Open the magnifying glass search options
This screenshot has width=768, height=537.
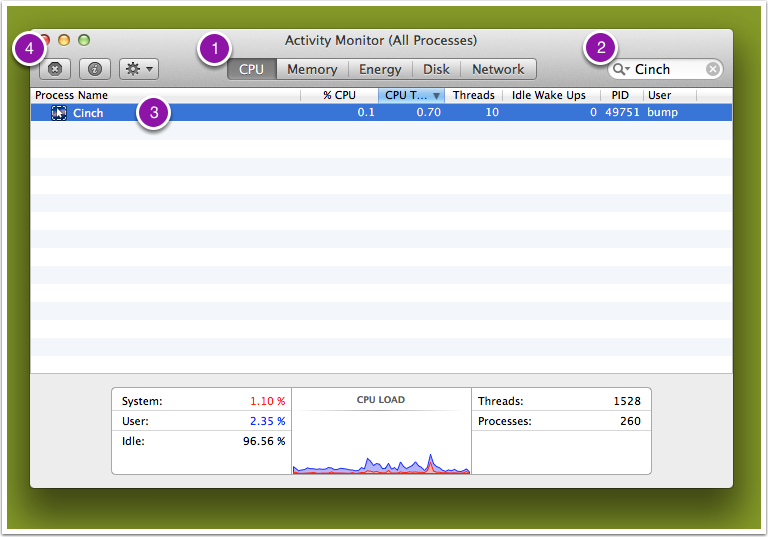click(x=621, y=69)
